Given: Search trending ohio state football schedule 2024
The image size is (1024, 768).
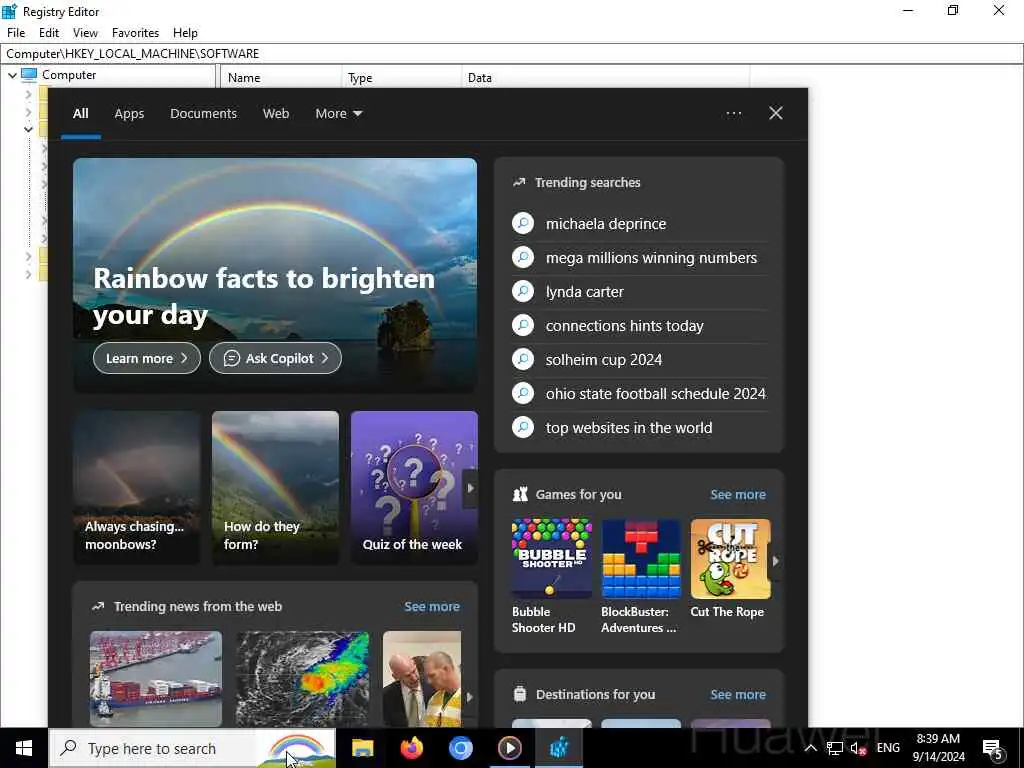Looking at the screenshot, I should tap(656, 394).
